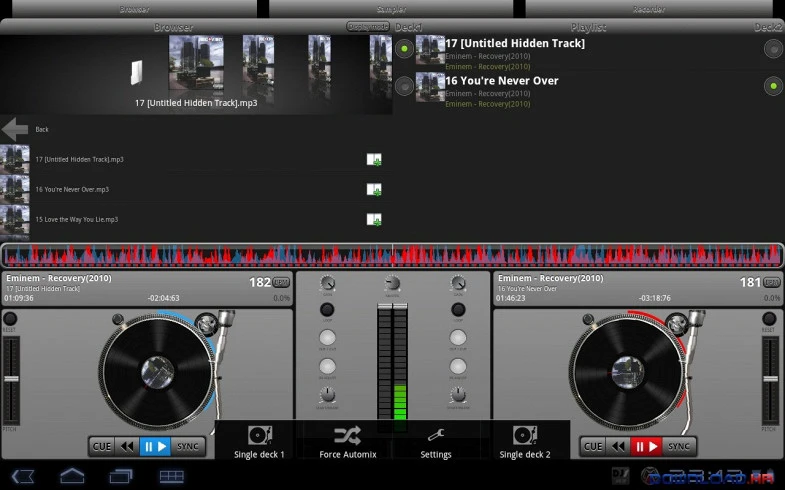Select playlist entry 16 You're Never Over

click(x=589, y=91)
